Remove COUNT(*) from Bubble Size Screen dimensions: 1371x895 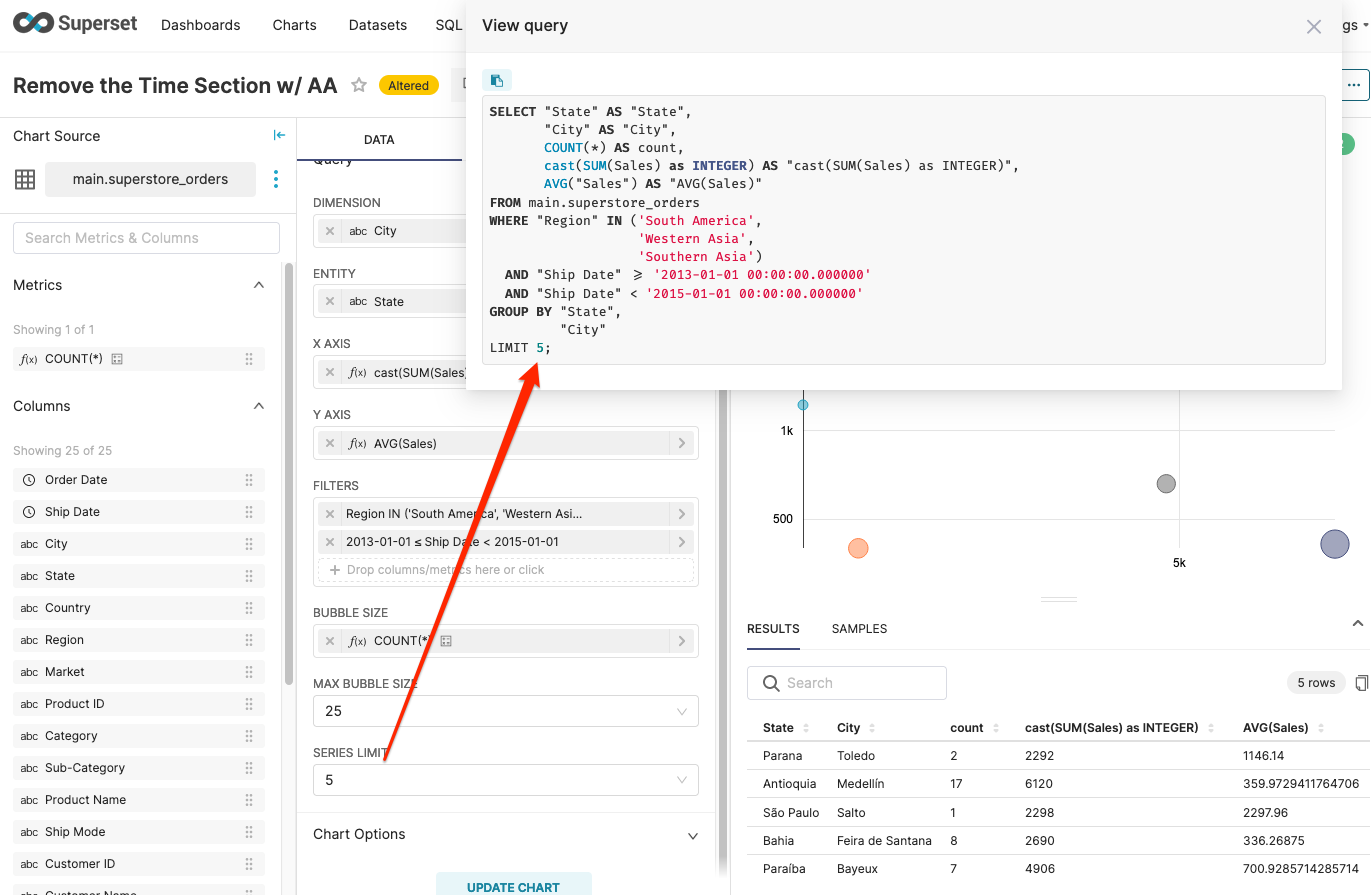pyautogui.click(x=330, y=641)
